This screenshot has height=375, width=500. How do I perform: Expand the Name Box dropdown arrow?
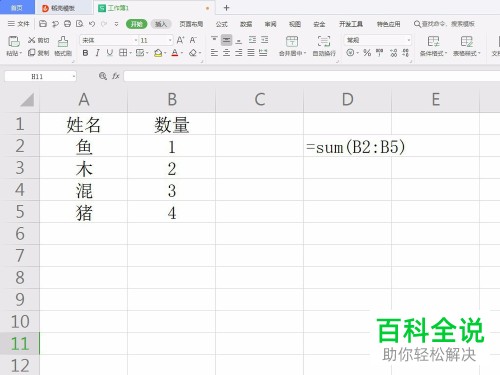(x=73, y=77)
